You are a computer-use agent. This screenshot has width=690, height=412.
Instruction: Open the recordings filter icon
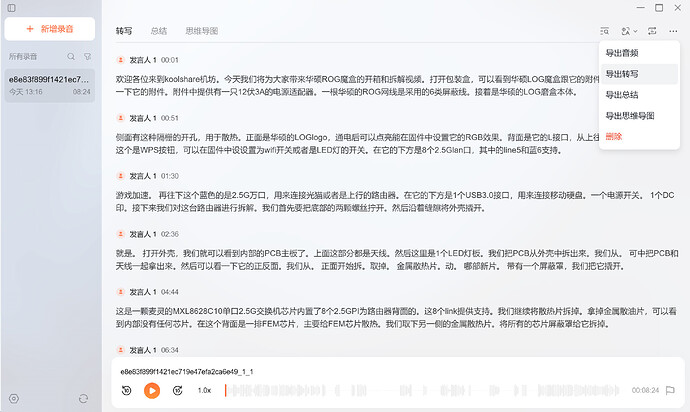[88, 56]
